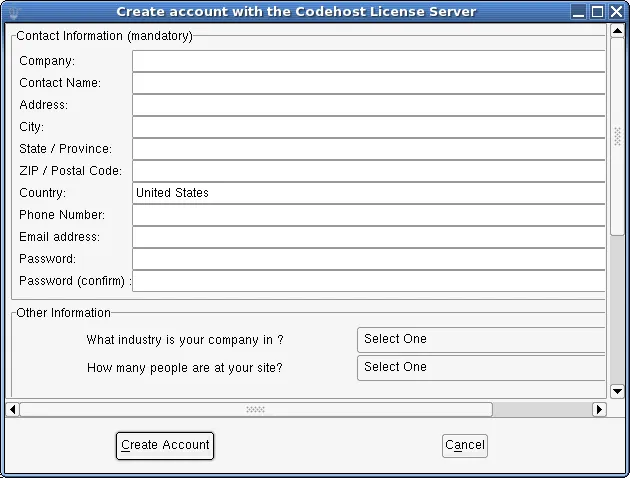Click the vertical scrollbar up arrow
630x478 pixels.
[x=617, y=31]
